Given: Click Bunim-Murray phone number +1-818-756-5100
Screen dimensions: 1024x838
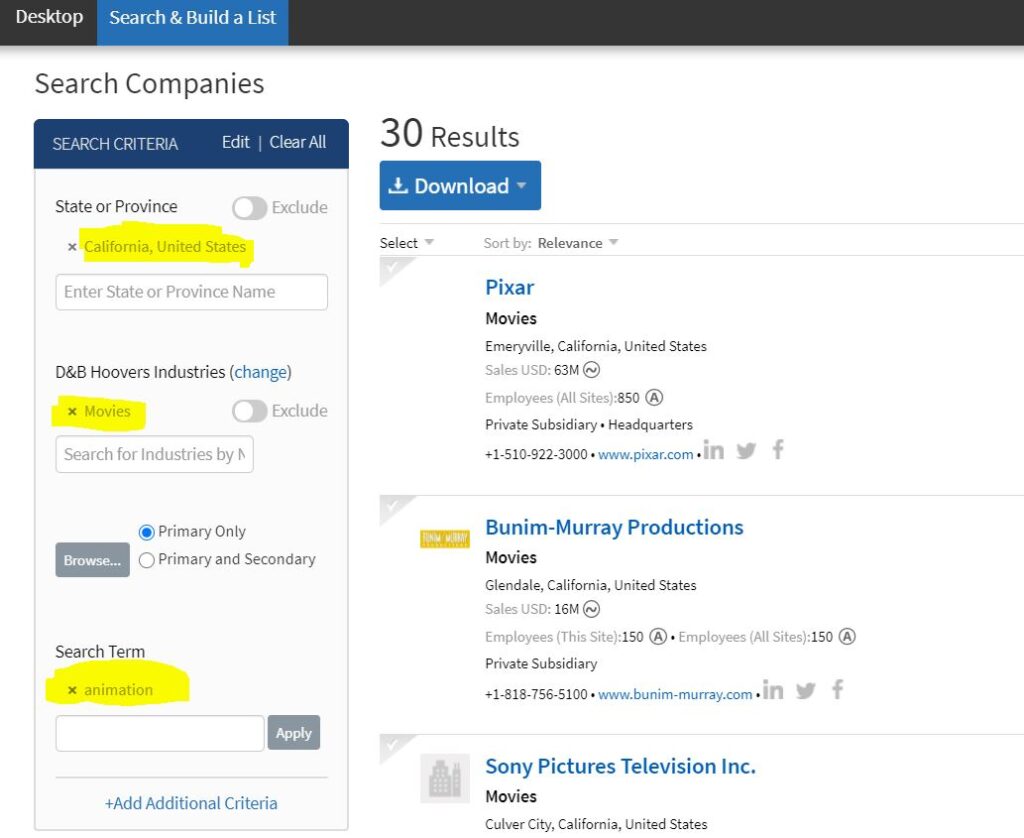Looking at the screenshot, I should (536, 694).
